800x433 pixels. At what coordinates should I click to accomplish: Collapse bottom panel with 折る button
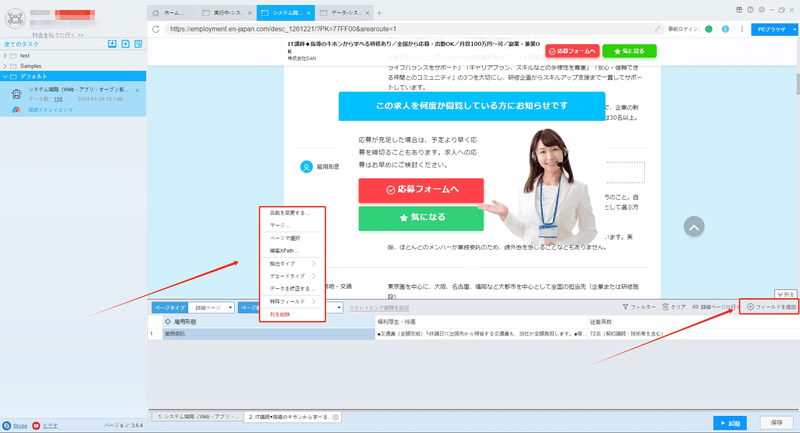point(786,294)
